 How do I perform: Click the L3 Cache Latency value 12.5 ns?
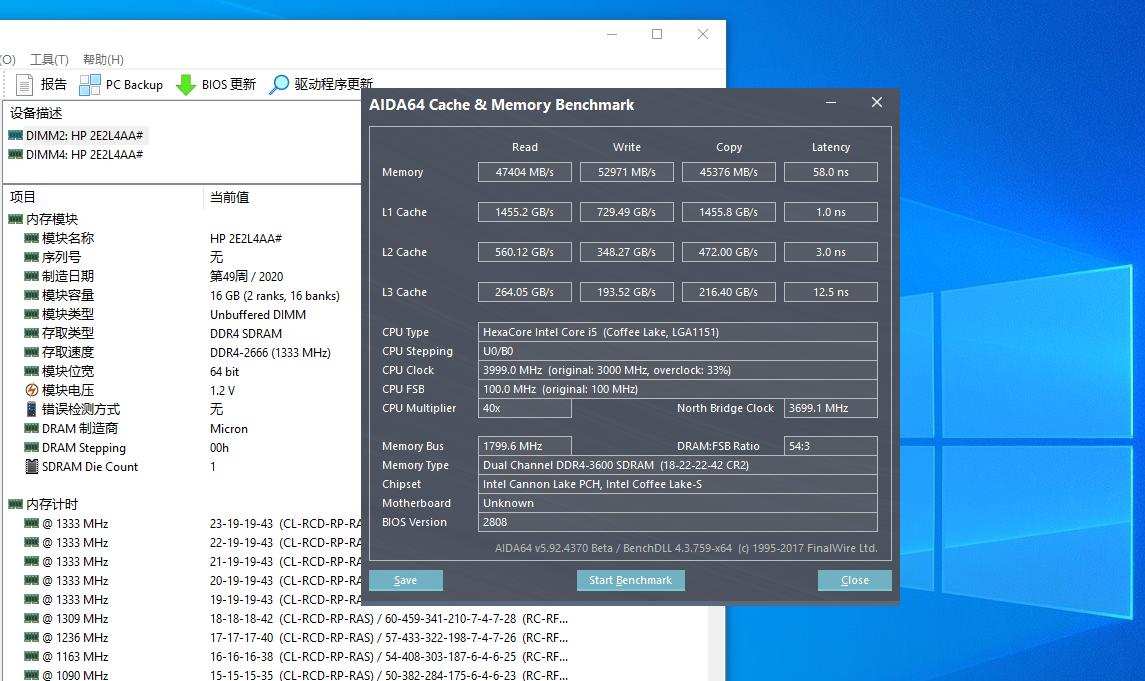pos(831,292)
